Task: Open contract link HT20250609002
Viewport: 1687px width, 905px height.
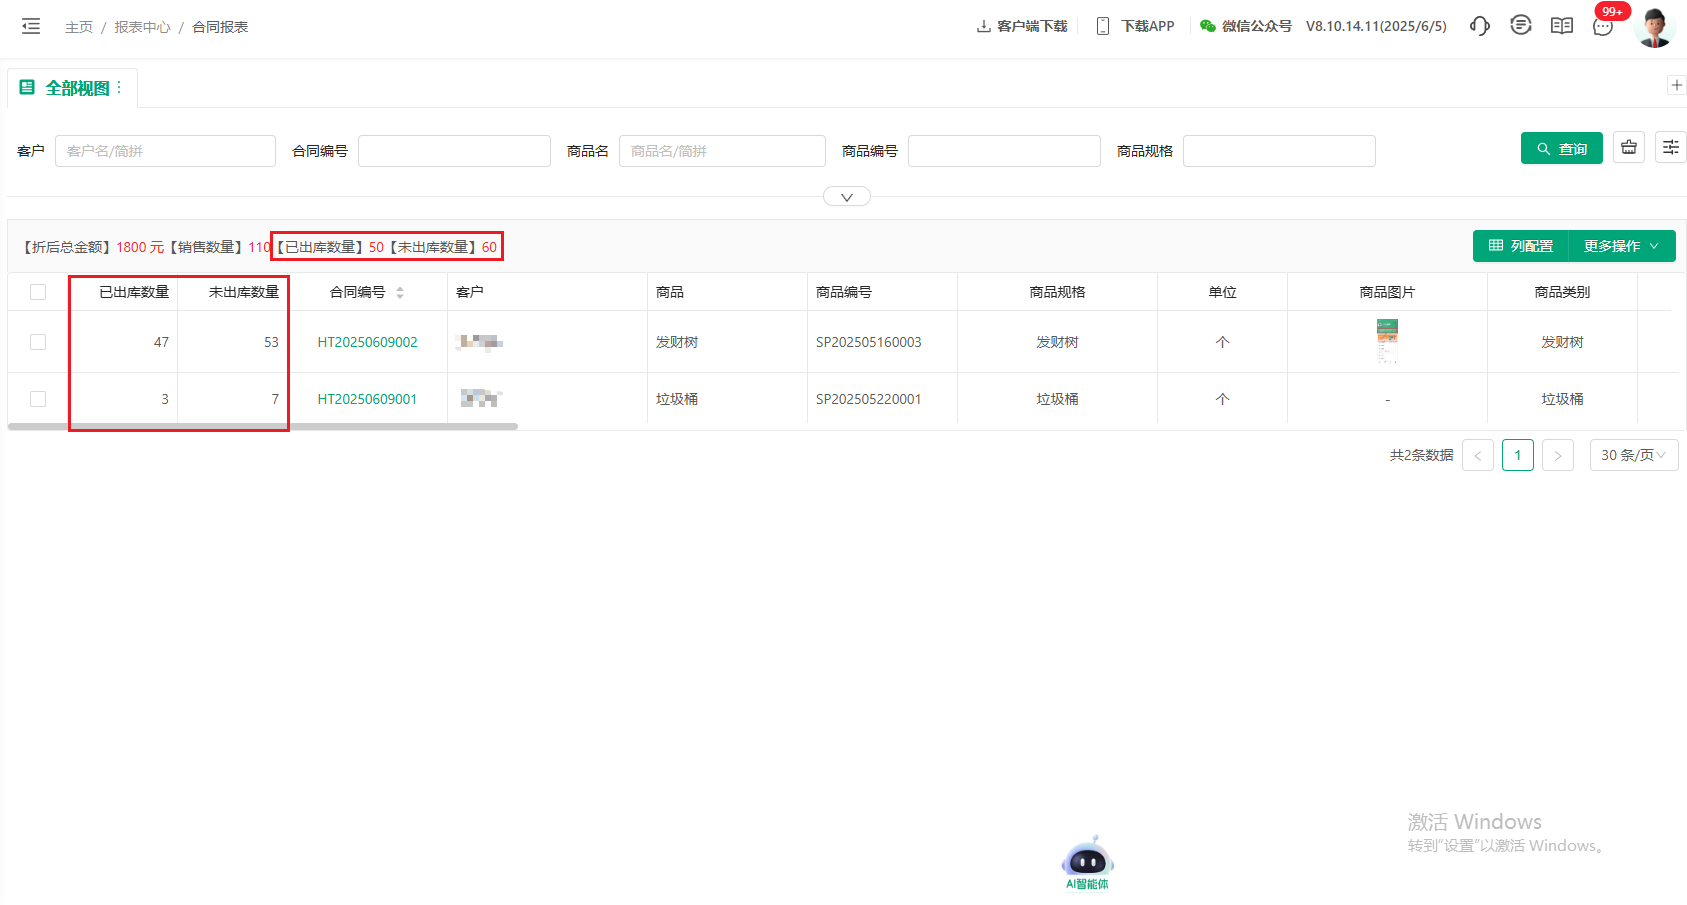Action: 367,342
